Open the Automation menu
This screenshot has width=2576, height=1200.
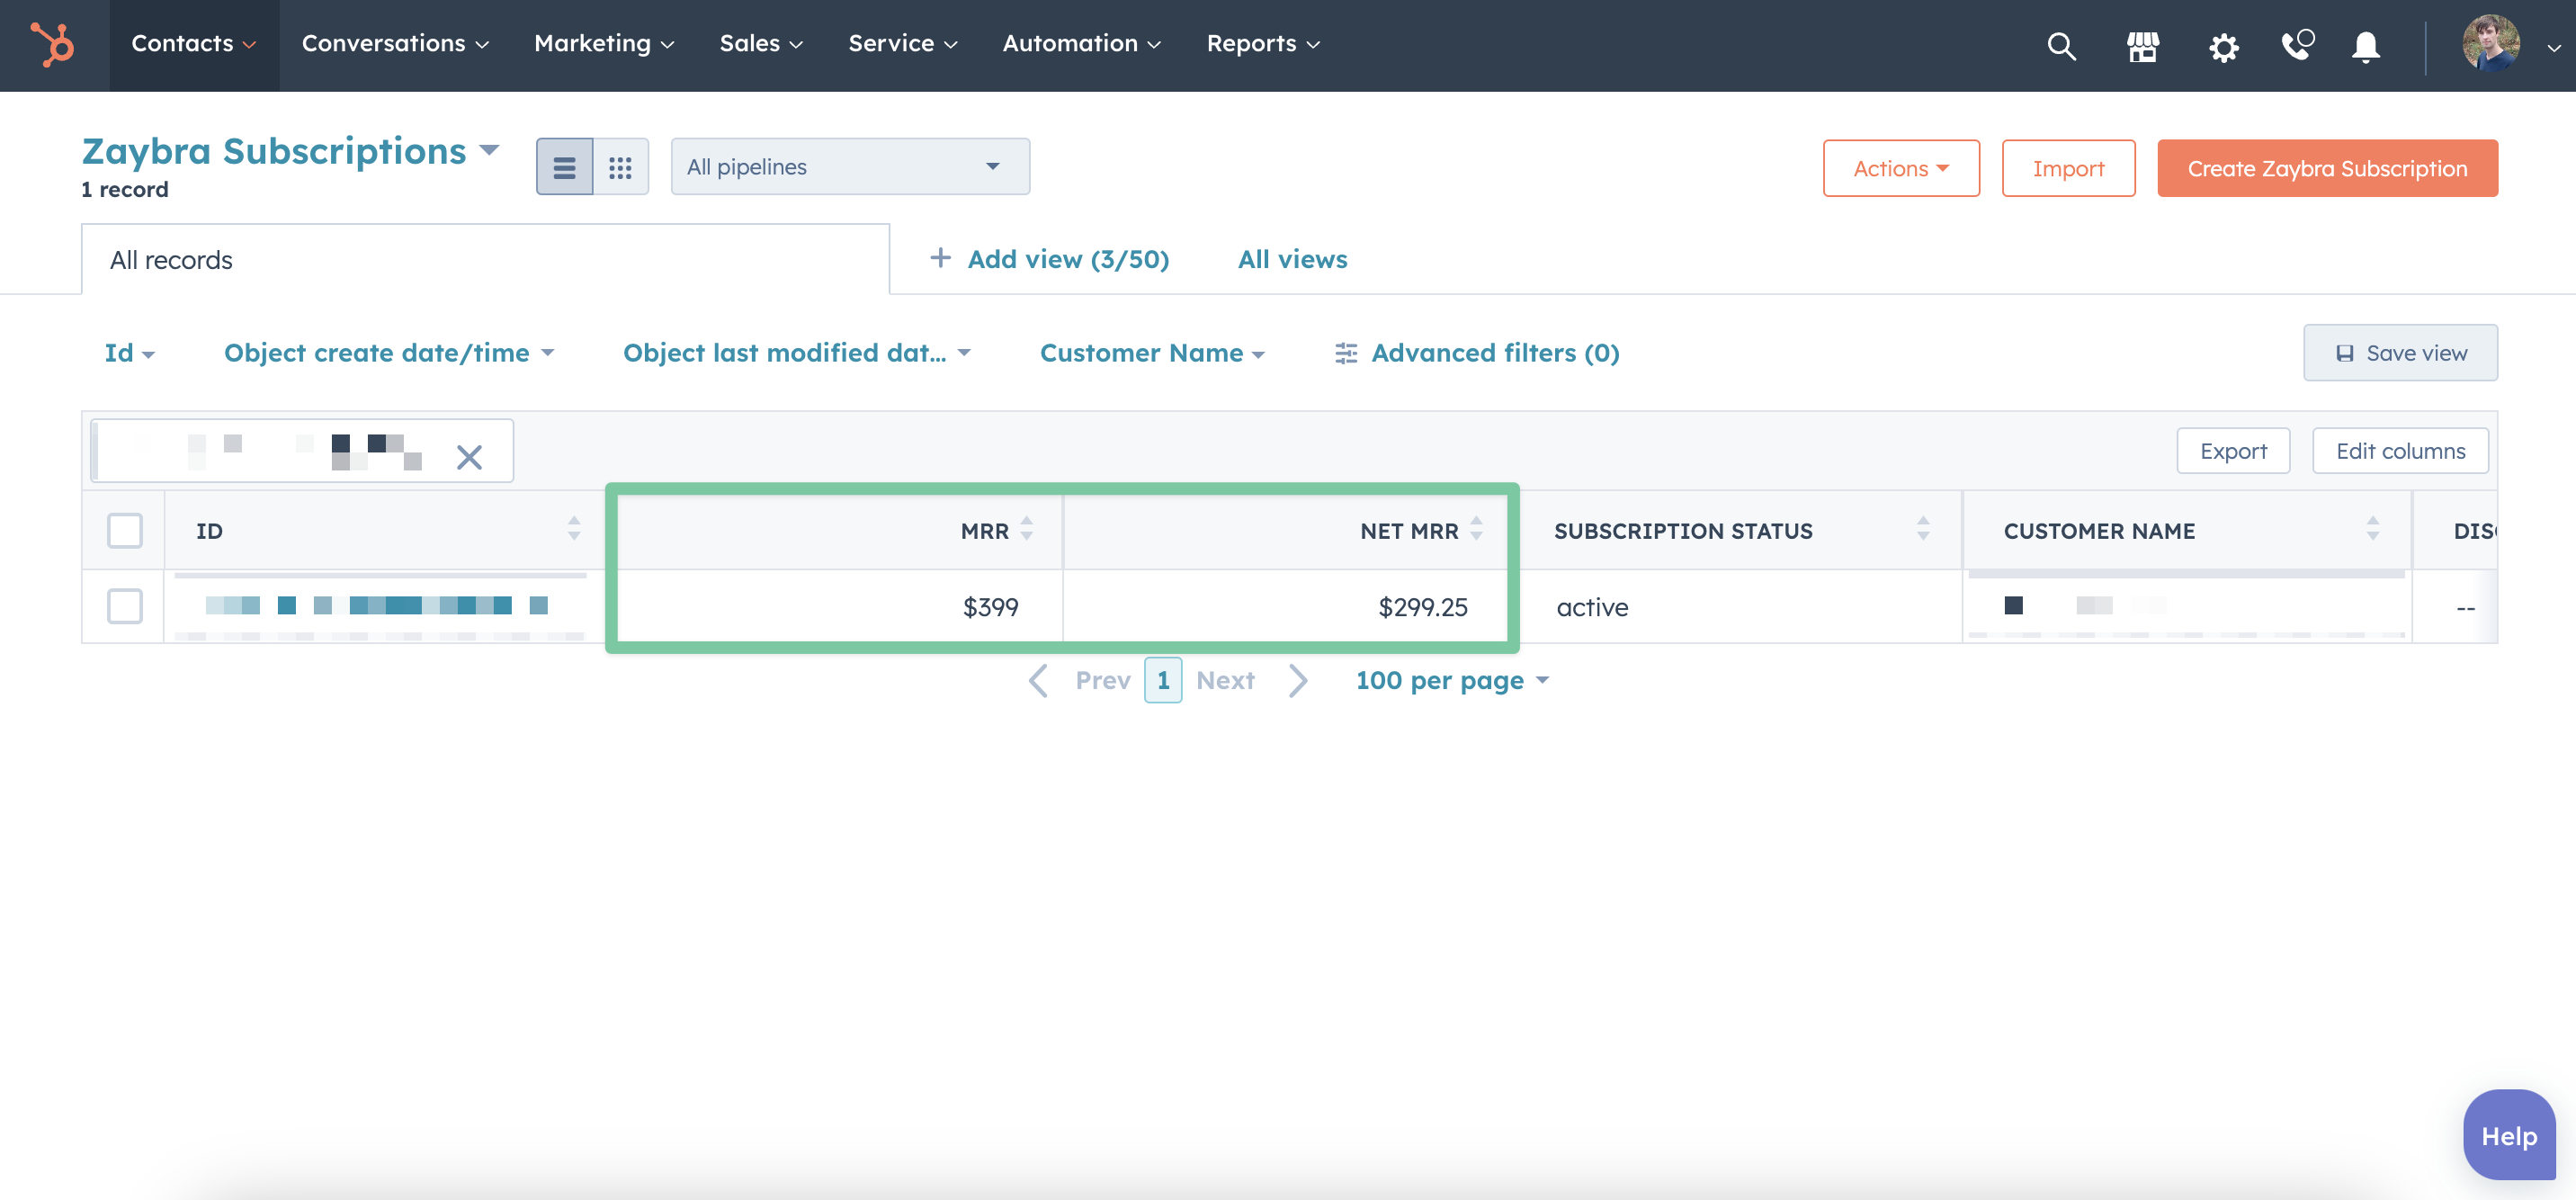tap(1082, 44)
